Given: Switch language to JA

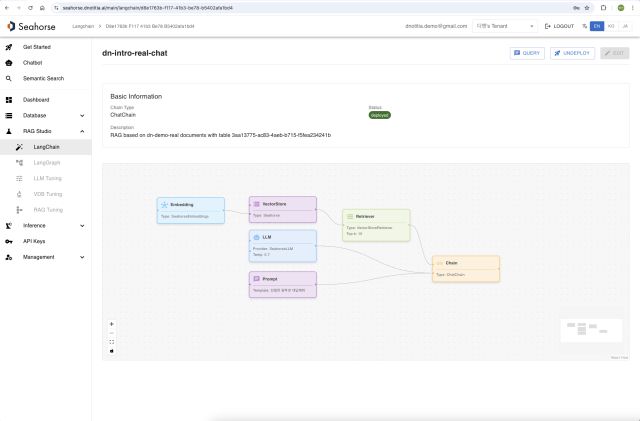Looking at the screenshot, I should (x=625, y=26).
